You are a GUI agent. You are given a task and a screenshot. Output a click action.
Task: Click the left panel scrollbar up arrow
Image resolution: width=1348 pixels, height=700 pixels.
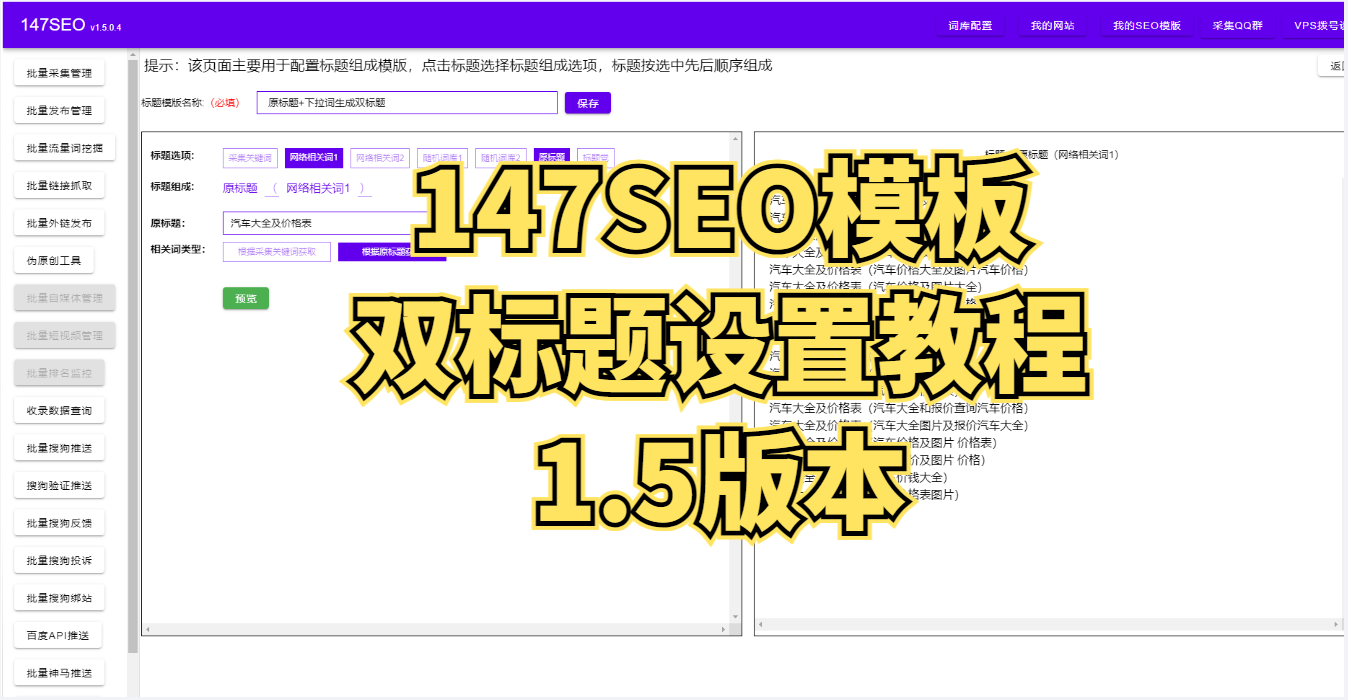(736, 138)
